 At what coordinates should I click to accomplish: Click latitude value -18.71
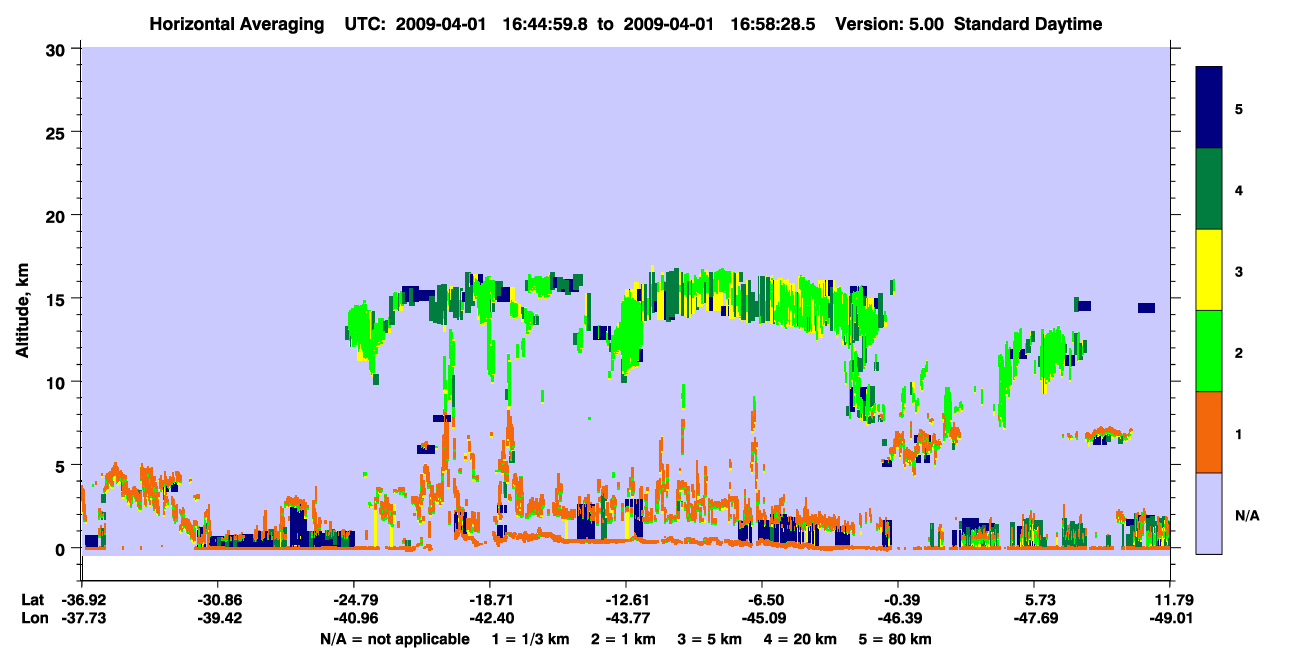coord(489,600)
